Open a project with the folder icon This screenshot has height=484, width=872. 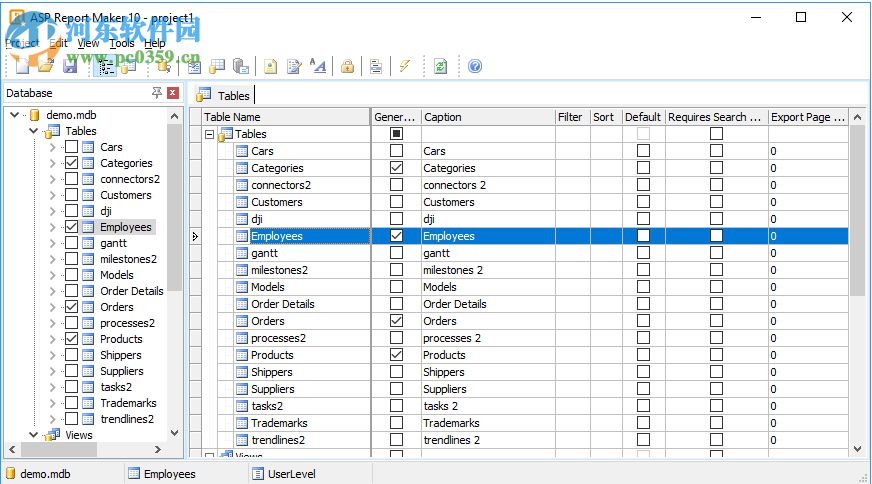click(x=46, y=66)
